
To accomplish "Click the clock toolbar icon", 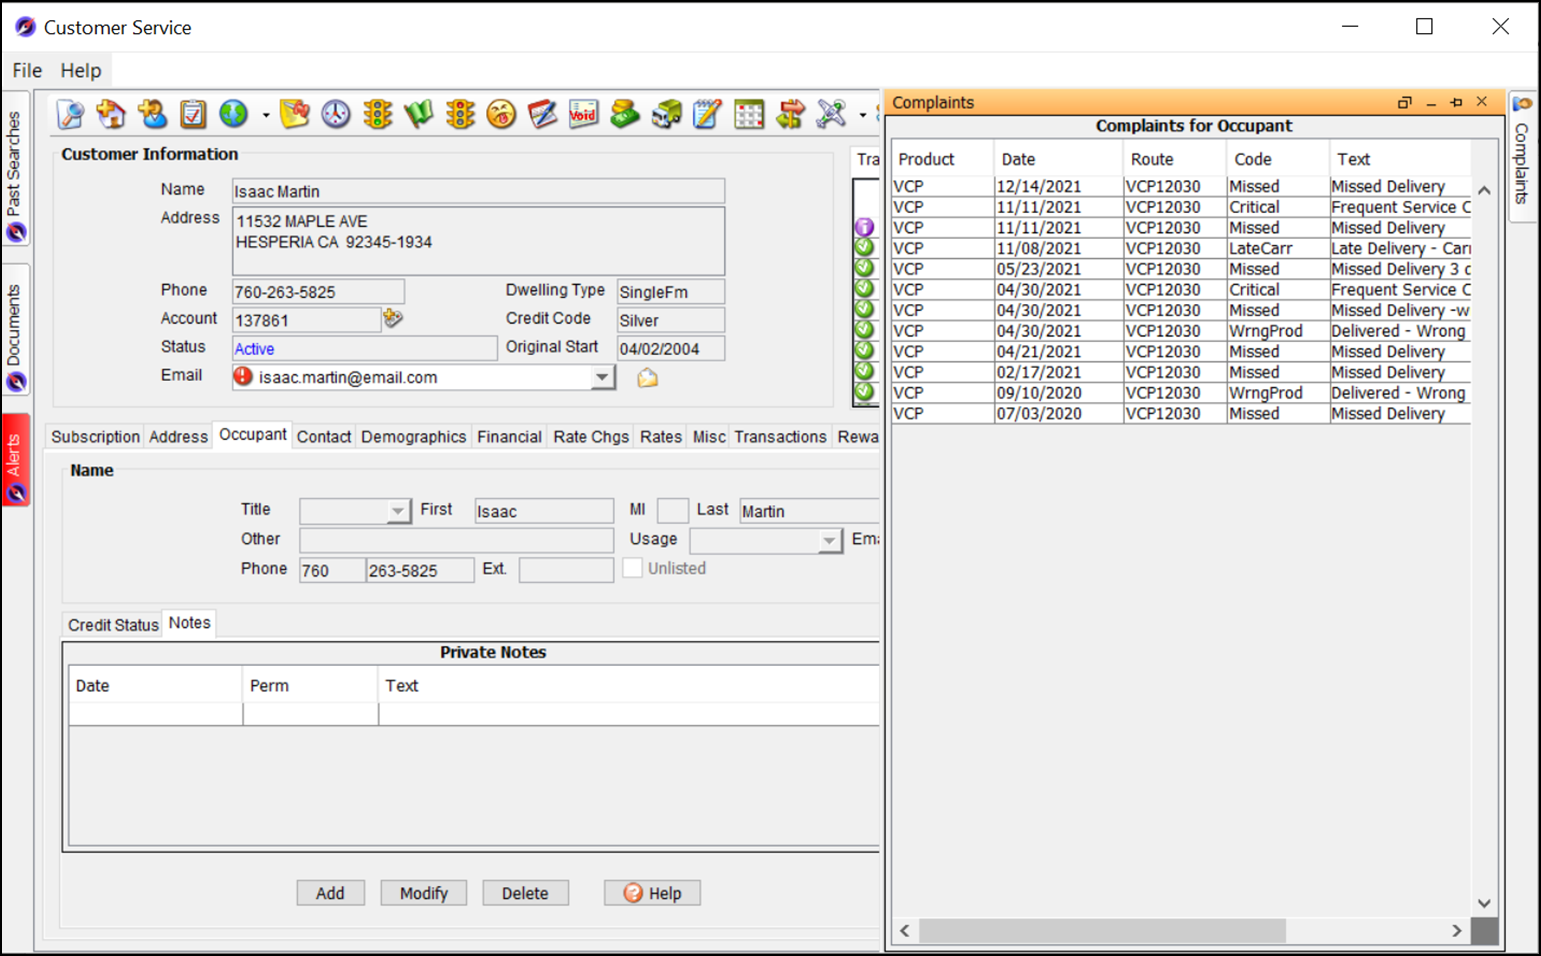I will [x=336, y=115].
